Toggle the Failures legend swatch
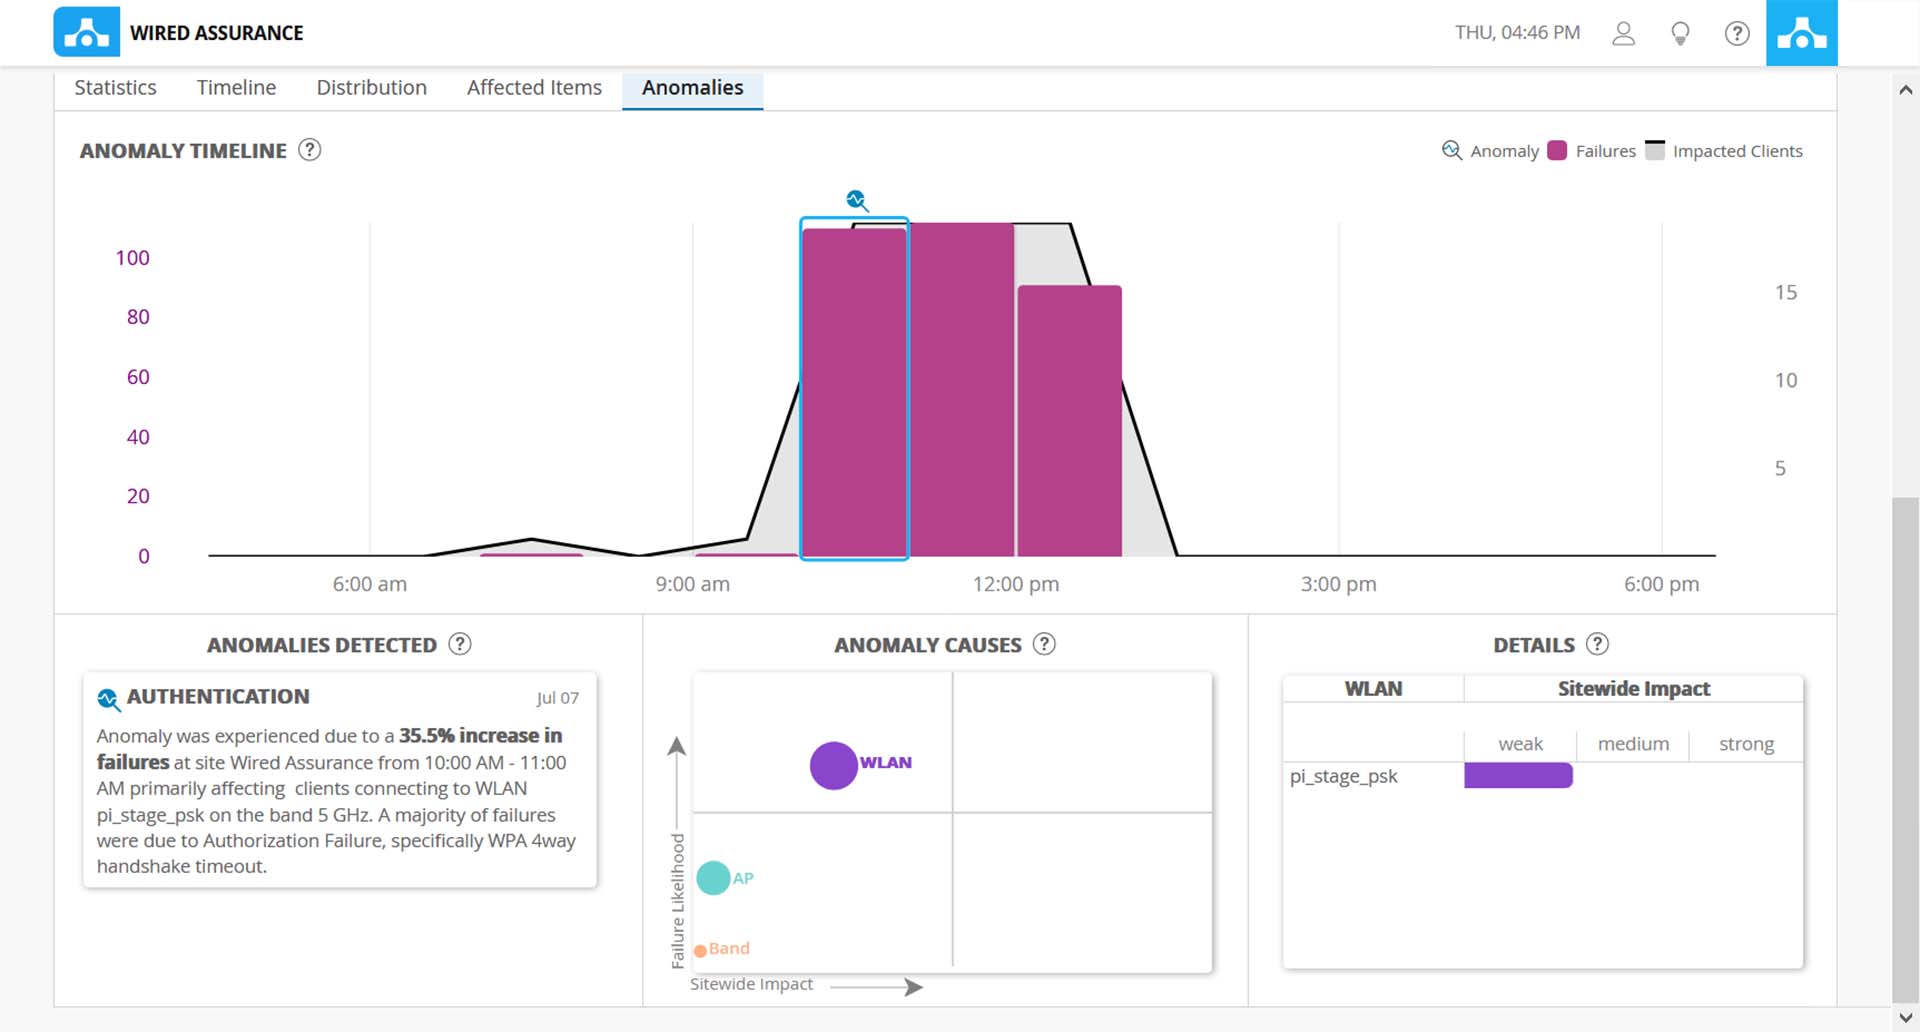 (x=1557, y=151)
